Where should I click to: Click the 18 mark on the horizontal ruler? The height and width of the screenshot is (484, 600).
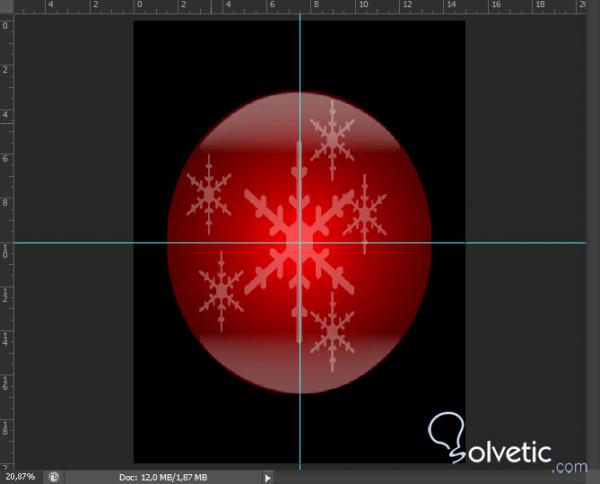pyautogui.click(x=540, y=5)
